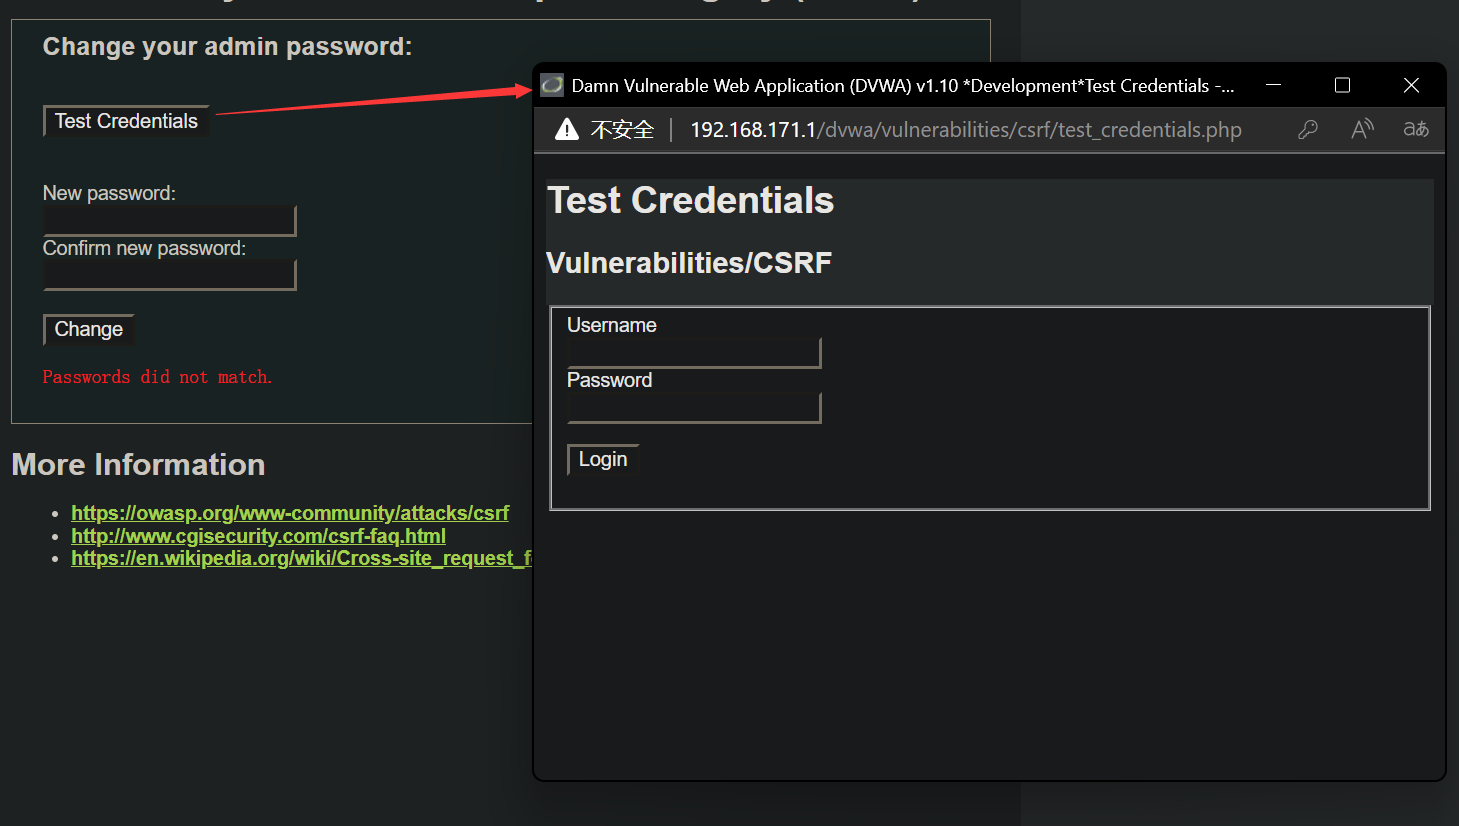Focus the Username field in popup

pyautogui.click(x=694, y=353)
